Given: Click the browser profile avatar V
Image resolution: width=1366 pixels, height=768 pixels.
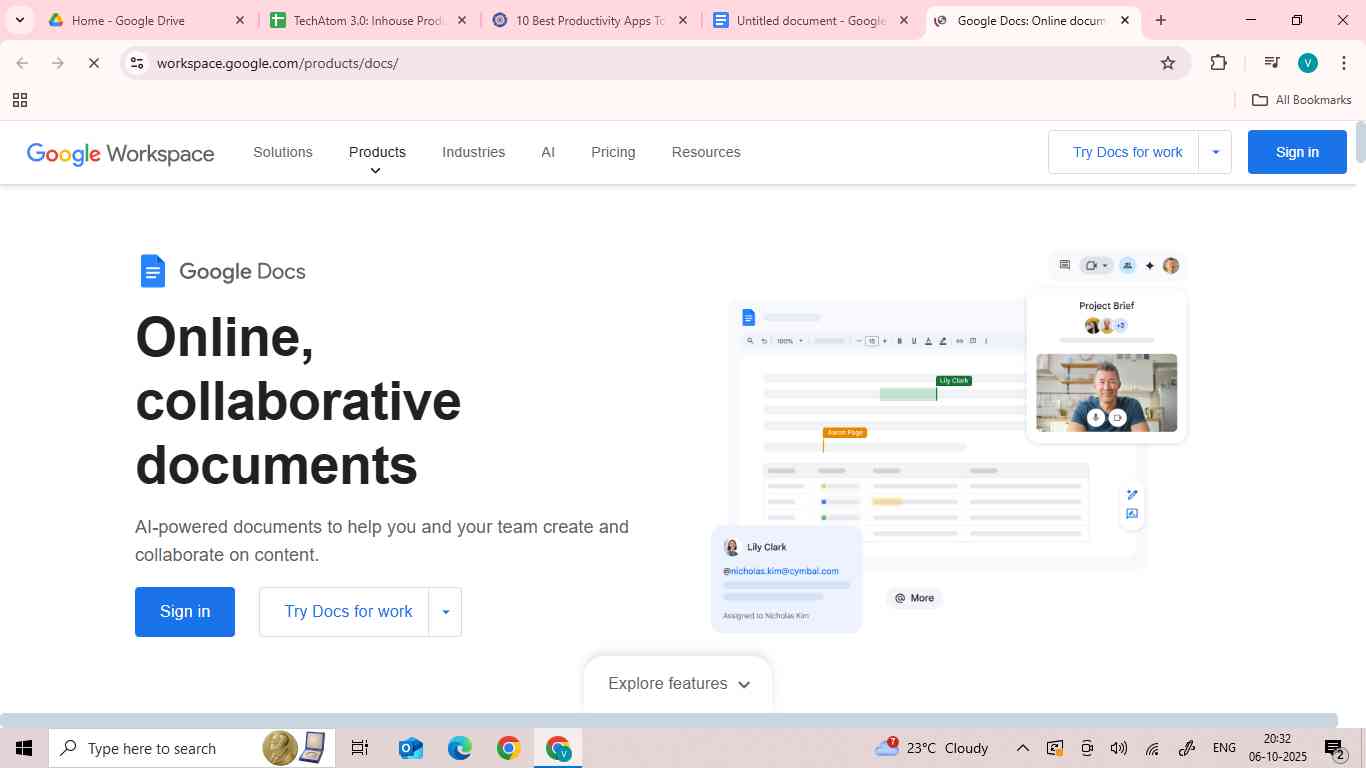Looking at the screenshot, I should [x=1307, y=62].
